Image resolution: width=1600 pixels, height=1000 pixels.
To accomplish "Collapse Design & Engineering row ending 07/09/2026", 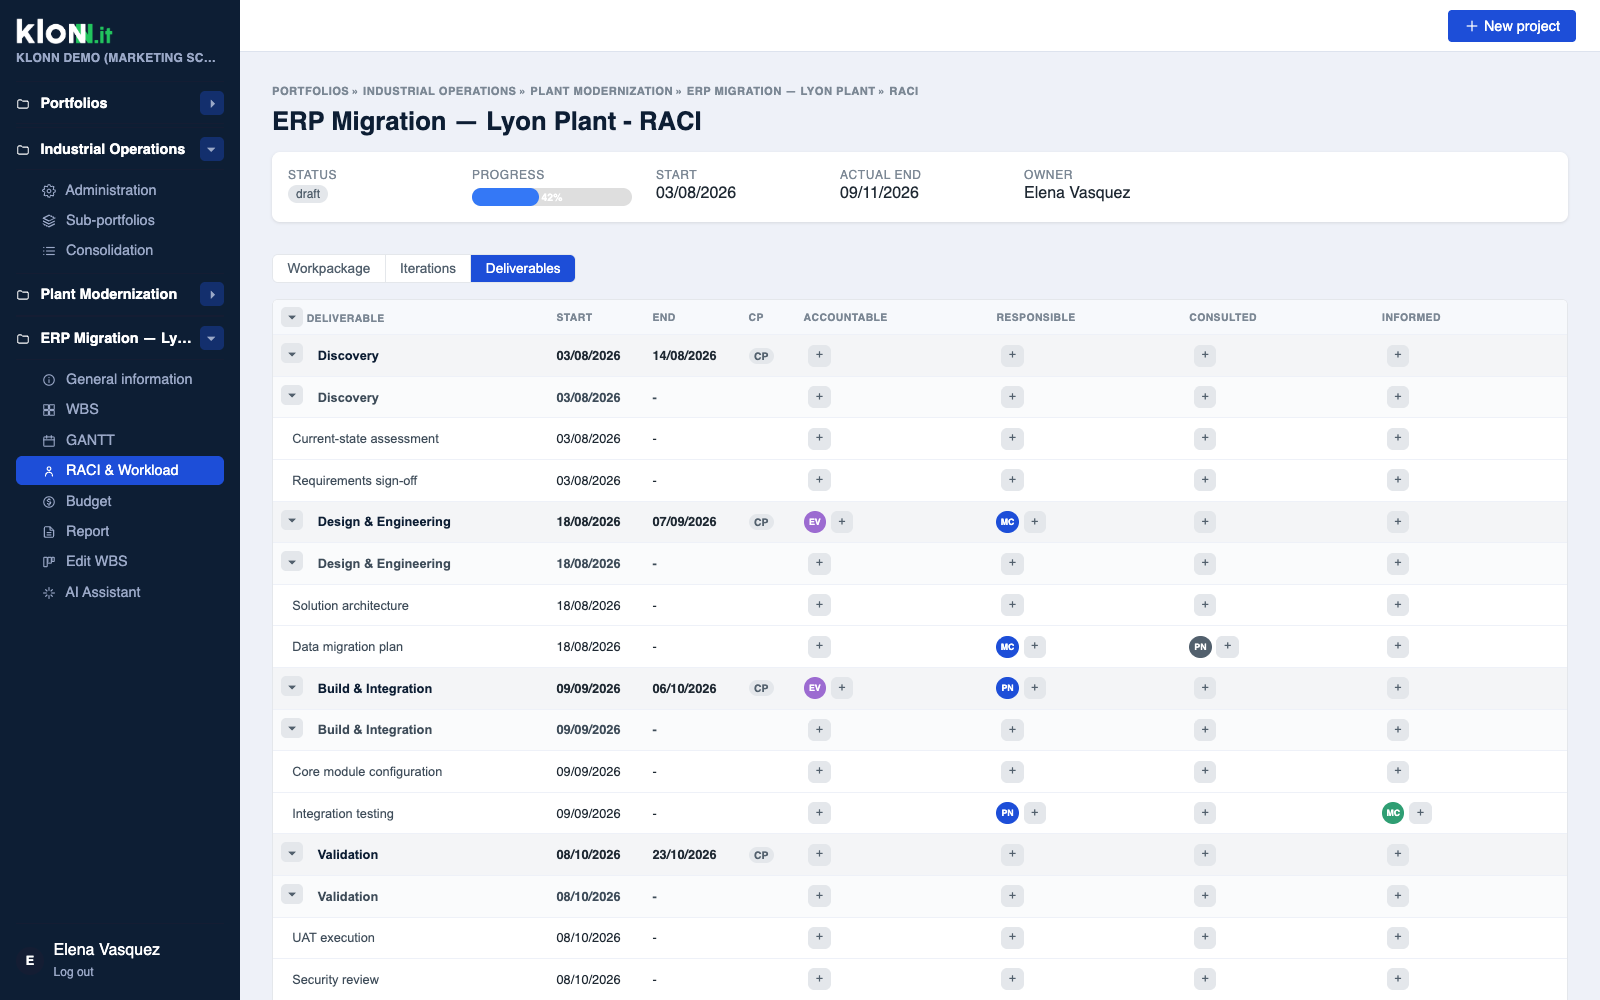I will [x=292, y=520].
